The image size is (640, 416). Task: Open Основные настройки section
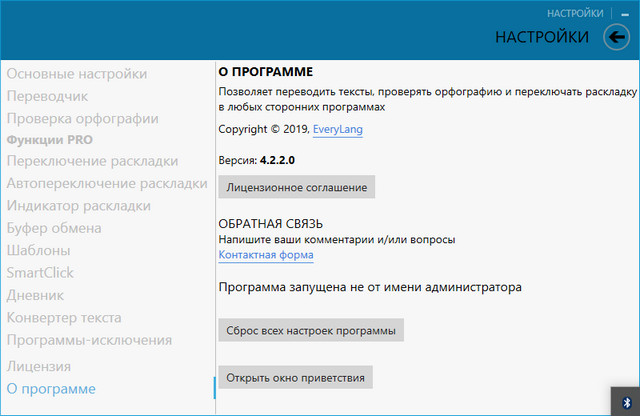click(77, 74)
